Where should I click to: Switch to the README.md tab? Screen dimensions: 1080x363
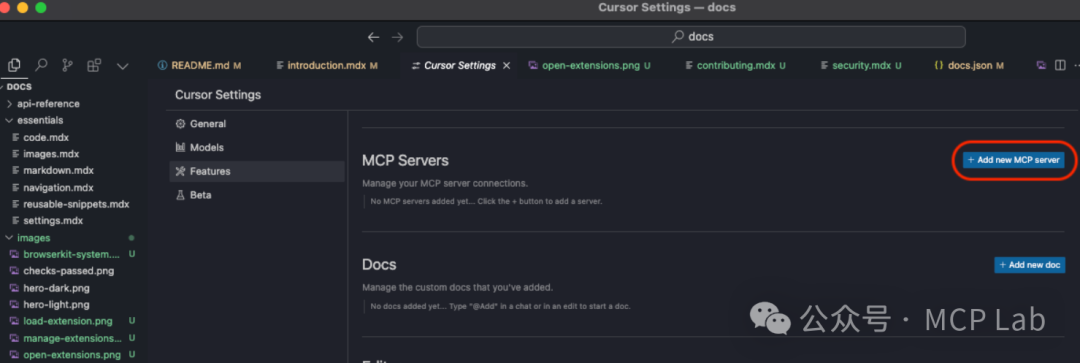200,65
